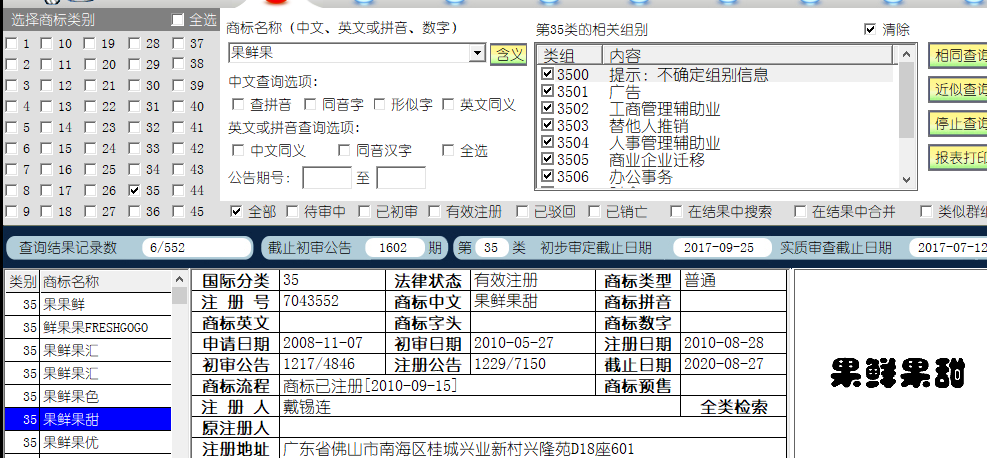Viewport: 987px width, 458px height.
Task: Select result row 果鲜果优
Action: (88, 442)
